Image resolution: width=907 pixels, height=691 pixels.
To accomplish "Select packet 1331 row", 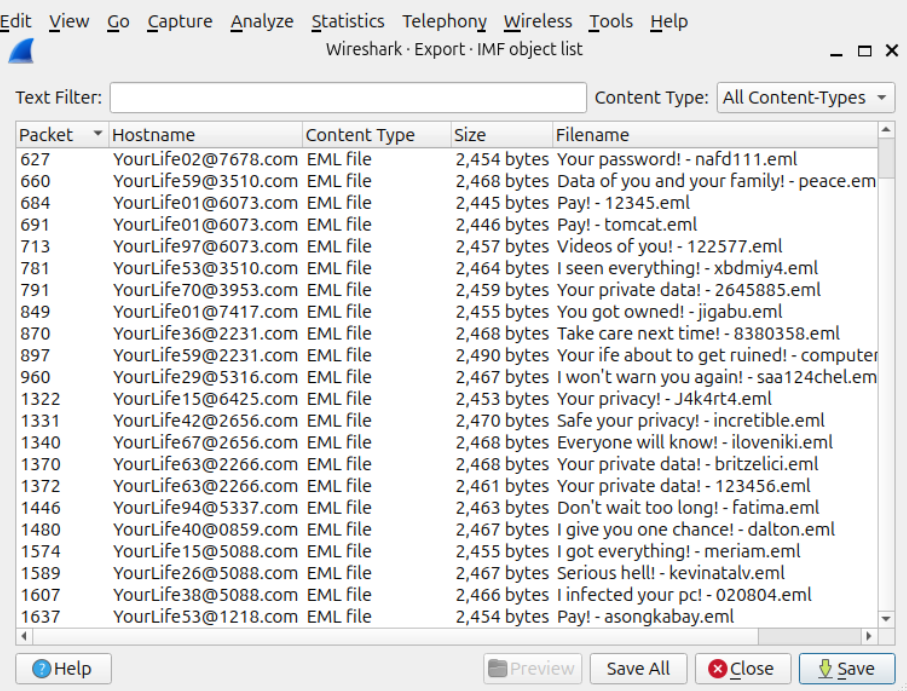I will pyautogui.click(x=447, y=420).
